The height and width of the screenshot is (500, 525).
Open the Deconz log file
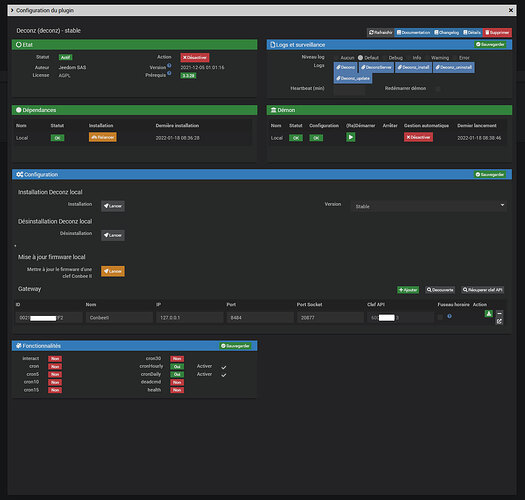[x=346, y=67]
